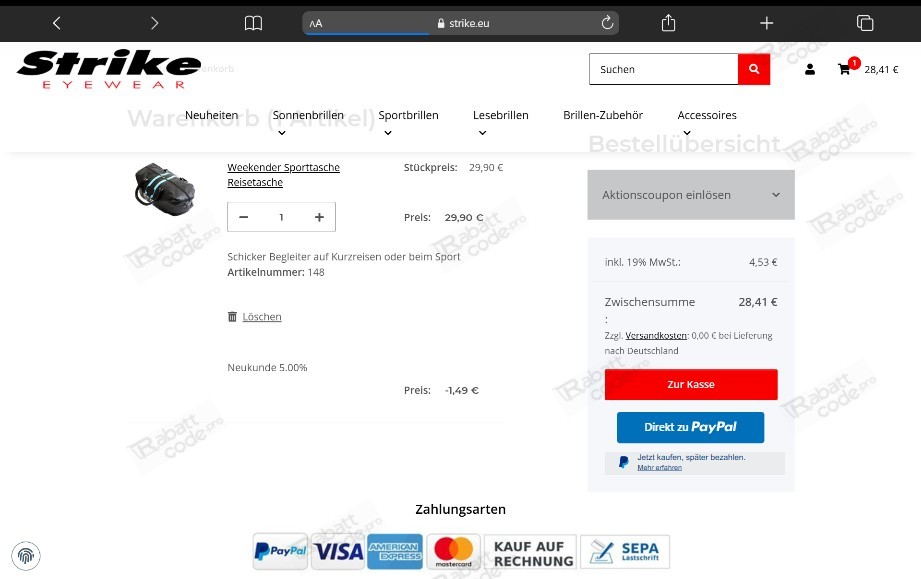Click Löschen to remove the item
Viewport: 921px width, 579px height.
(261, 317)
